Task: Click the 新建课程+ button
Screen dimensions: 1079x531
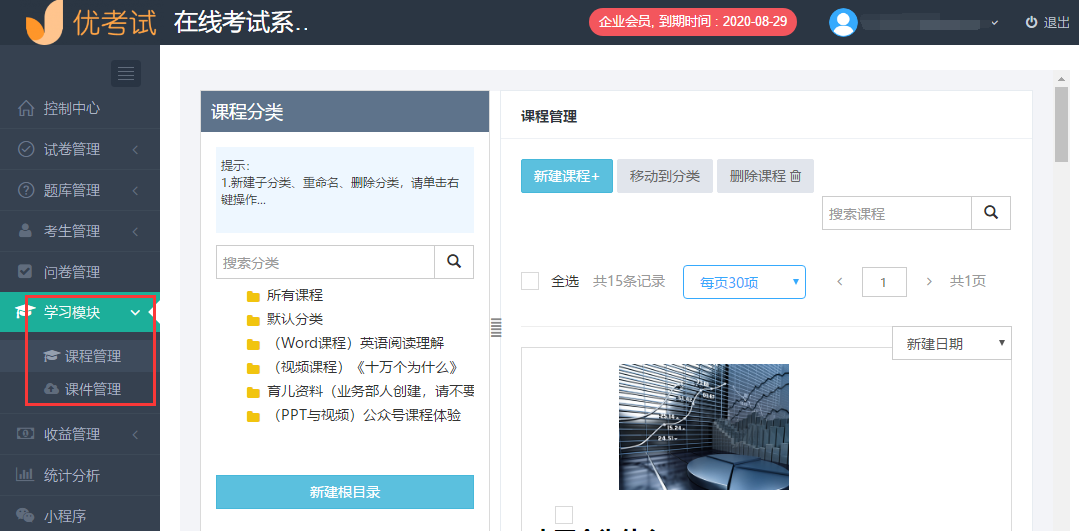Action: tap(567, 175)
